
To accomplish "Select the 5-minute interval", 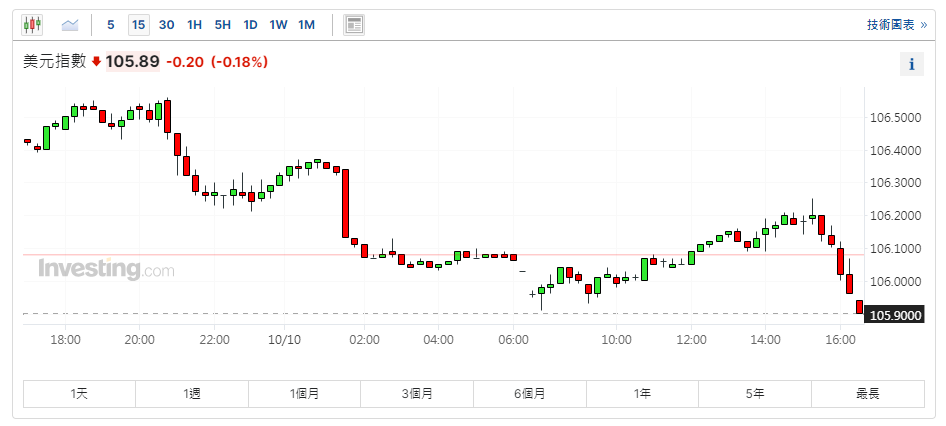I will (x=111, y=24).
